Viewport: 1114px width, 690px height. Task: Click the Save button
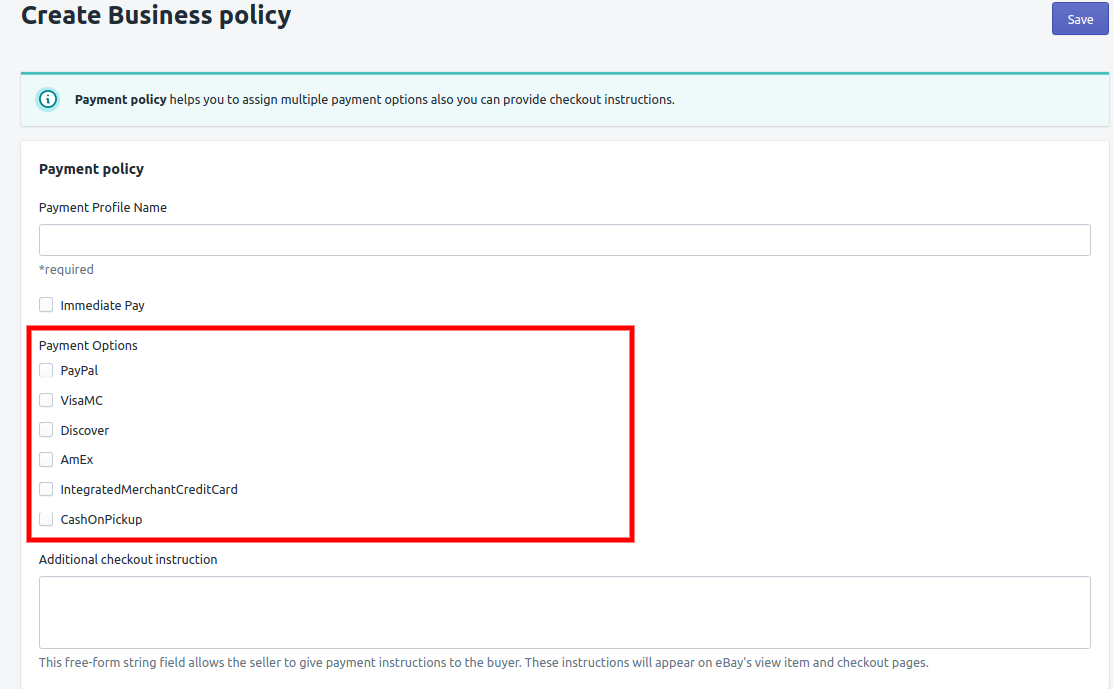(x=1080, y=19)
